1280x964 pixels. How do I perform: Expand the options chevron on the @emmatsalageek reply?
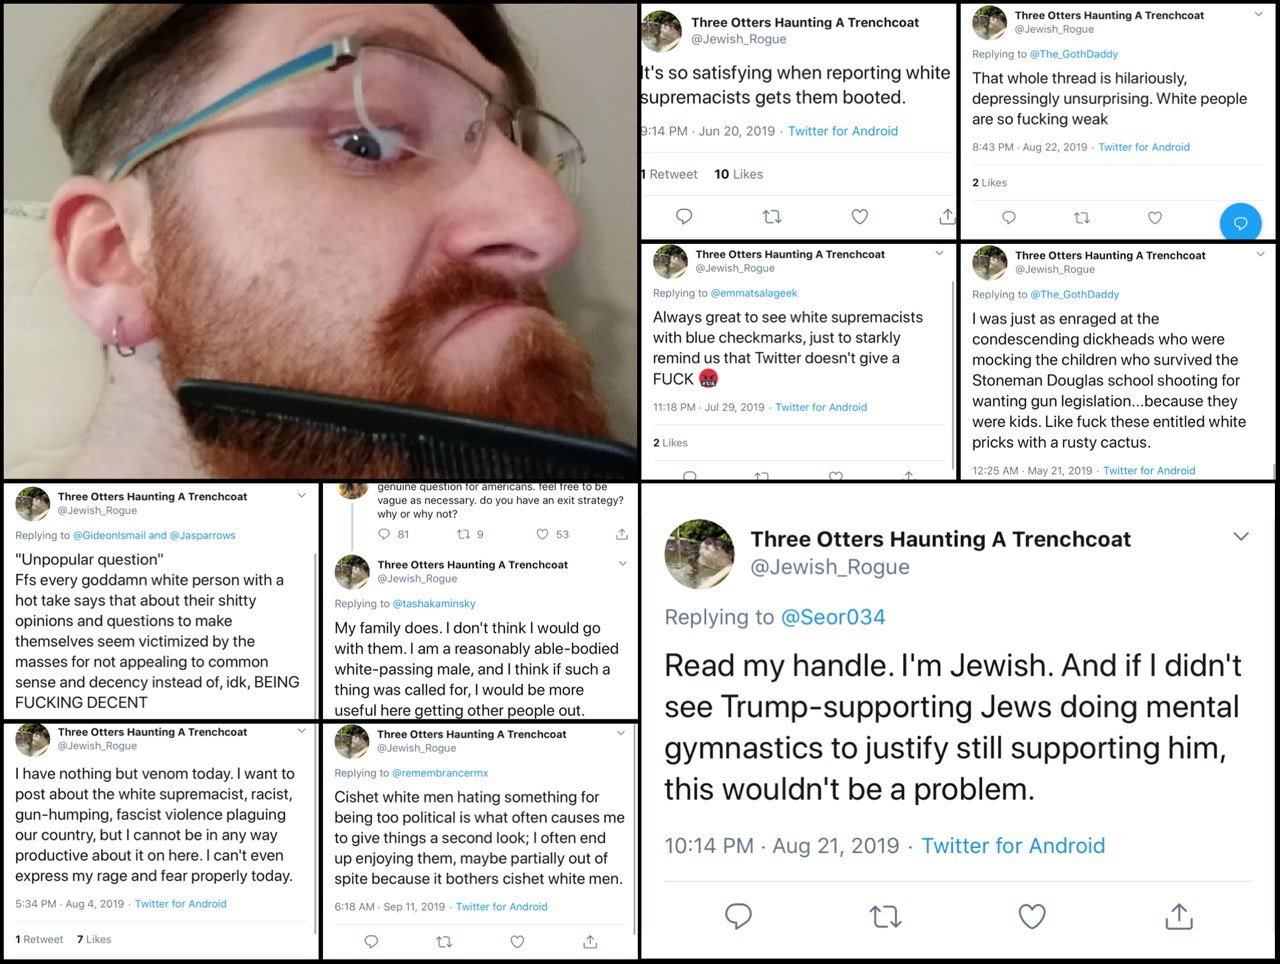point(939,254)
